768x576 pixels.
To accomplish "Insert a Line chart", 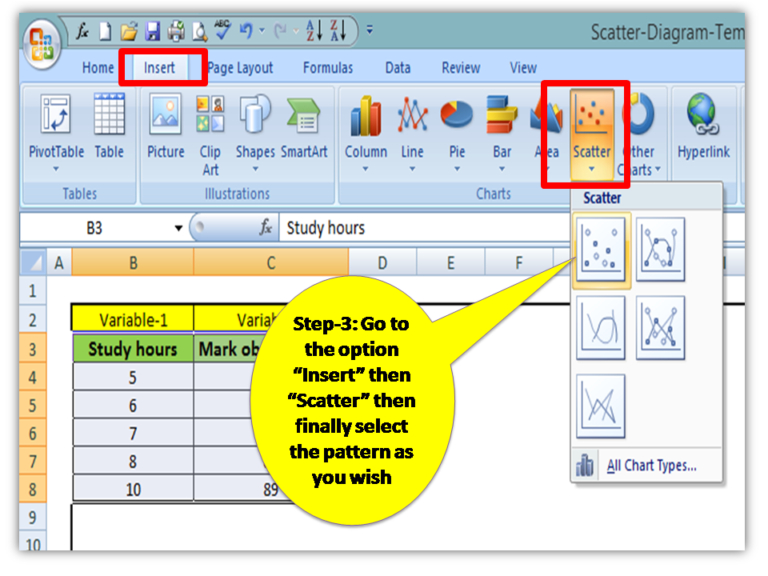I will point(412,133).
